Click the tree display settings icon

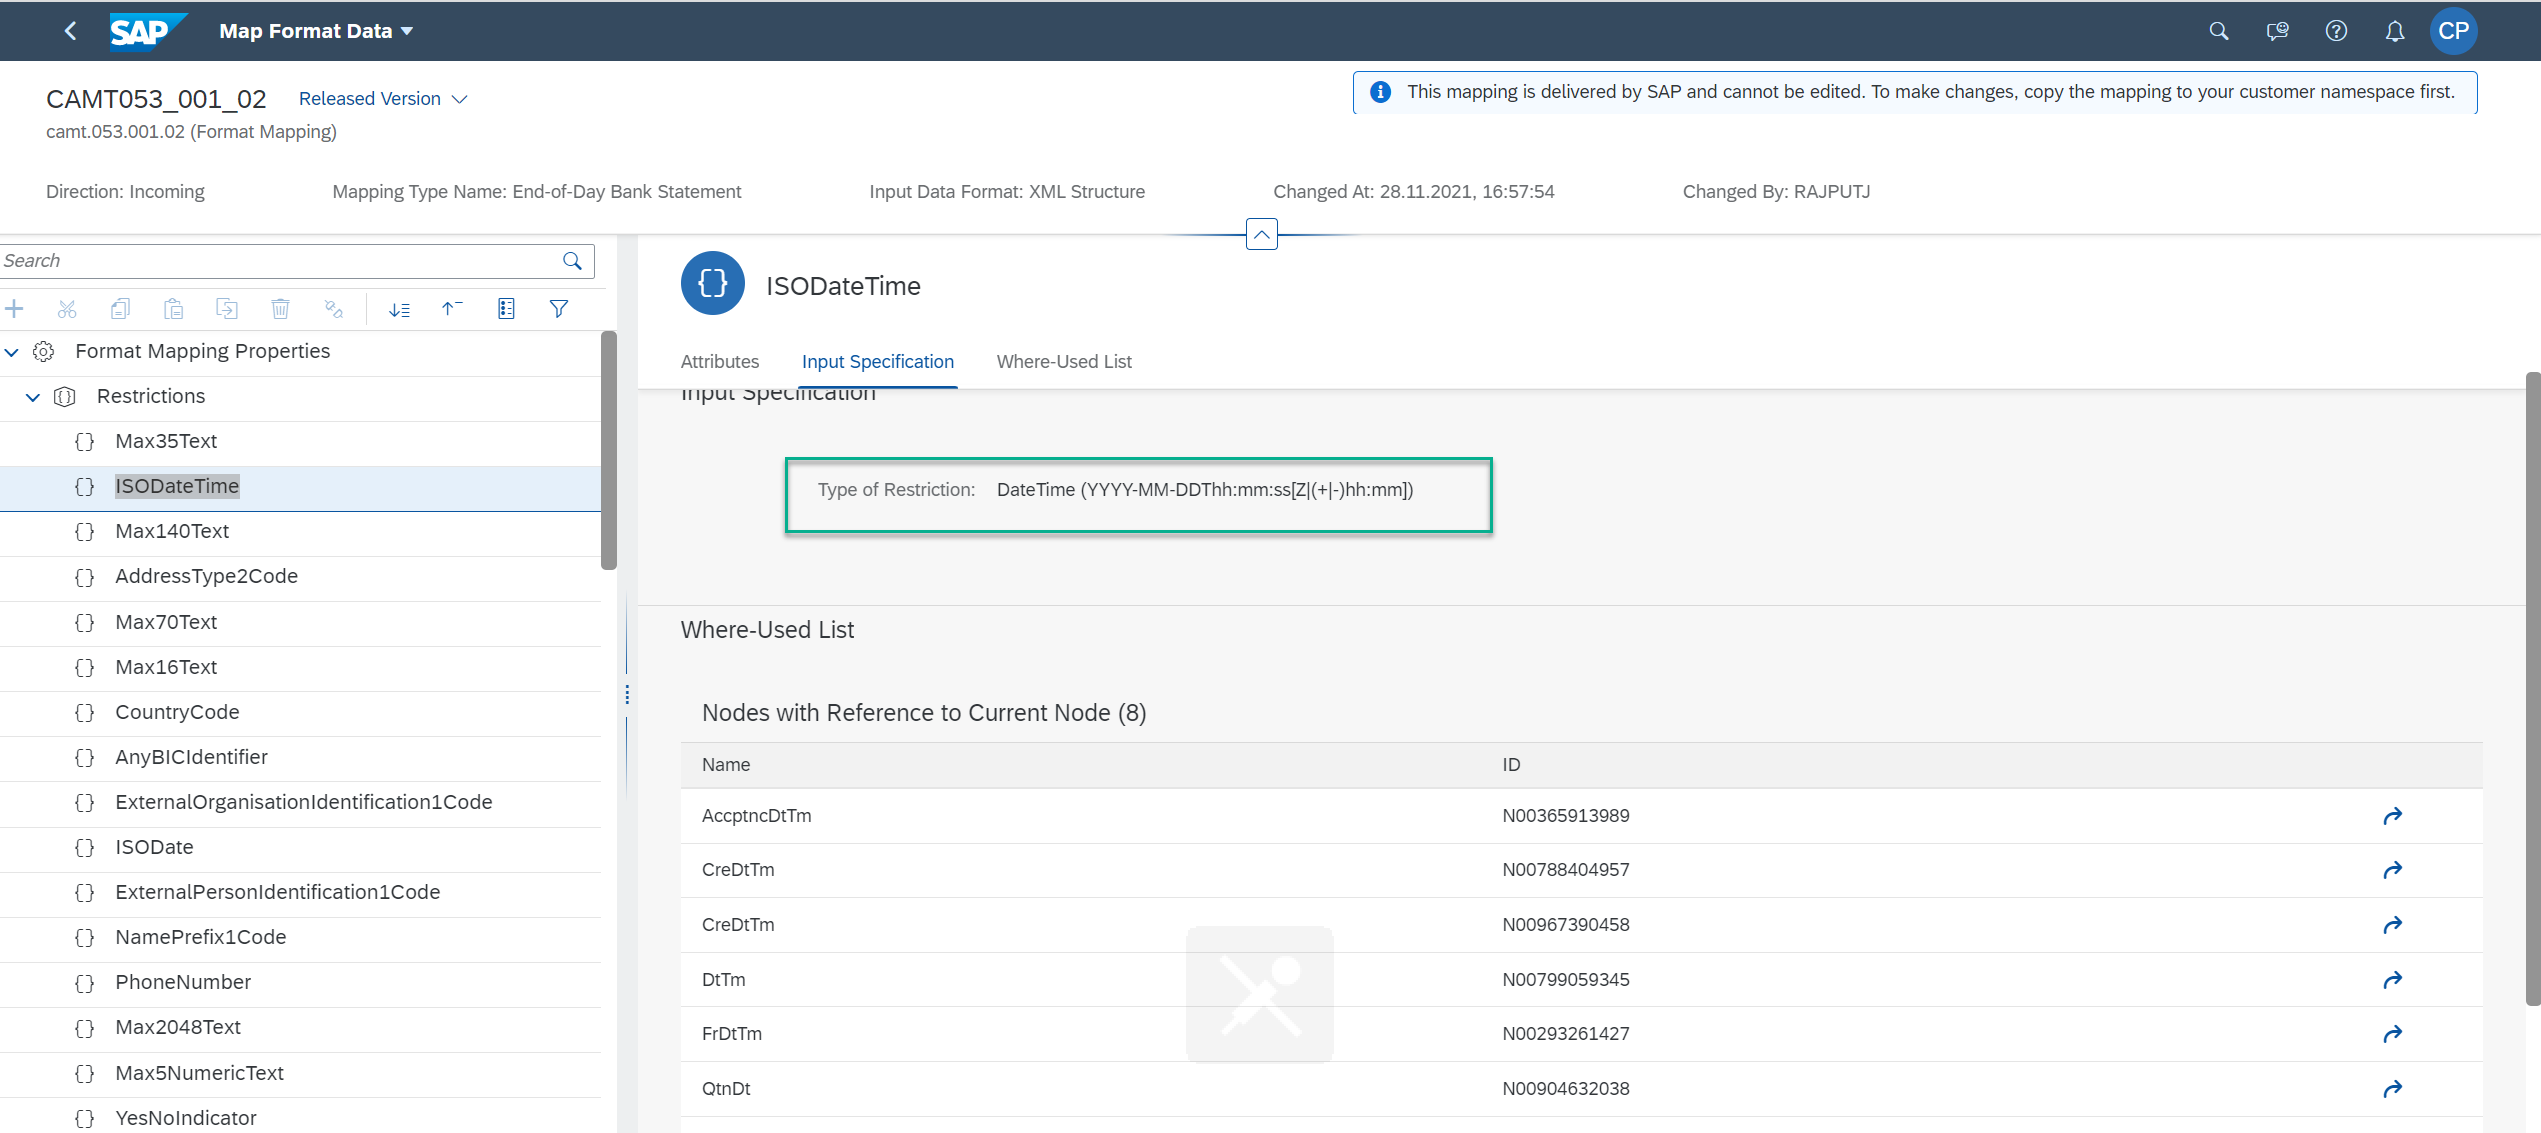point(506,309)
